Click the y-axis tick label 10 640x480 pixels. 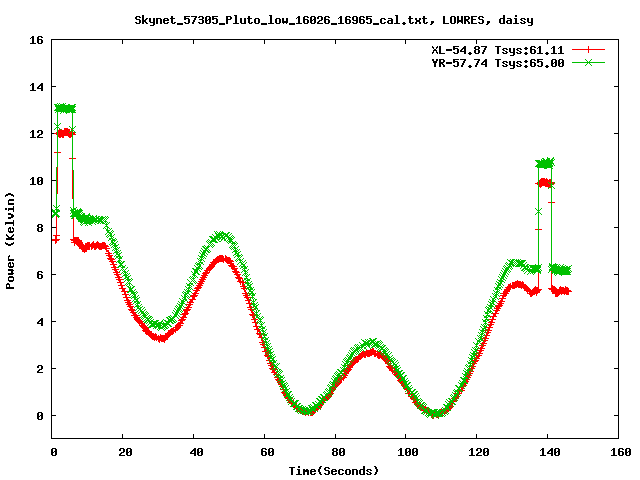coord(36,181)
